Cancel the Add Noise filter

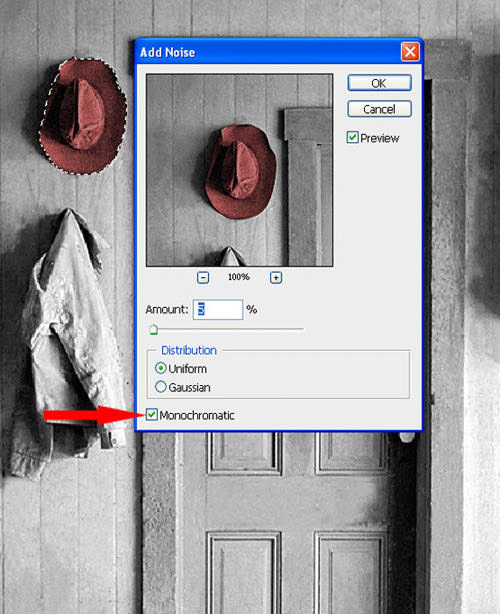379,109
